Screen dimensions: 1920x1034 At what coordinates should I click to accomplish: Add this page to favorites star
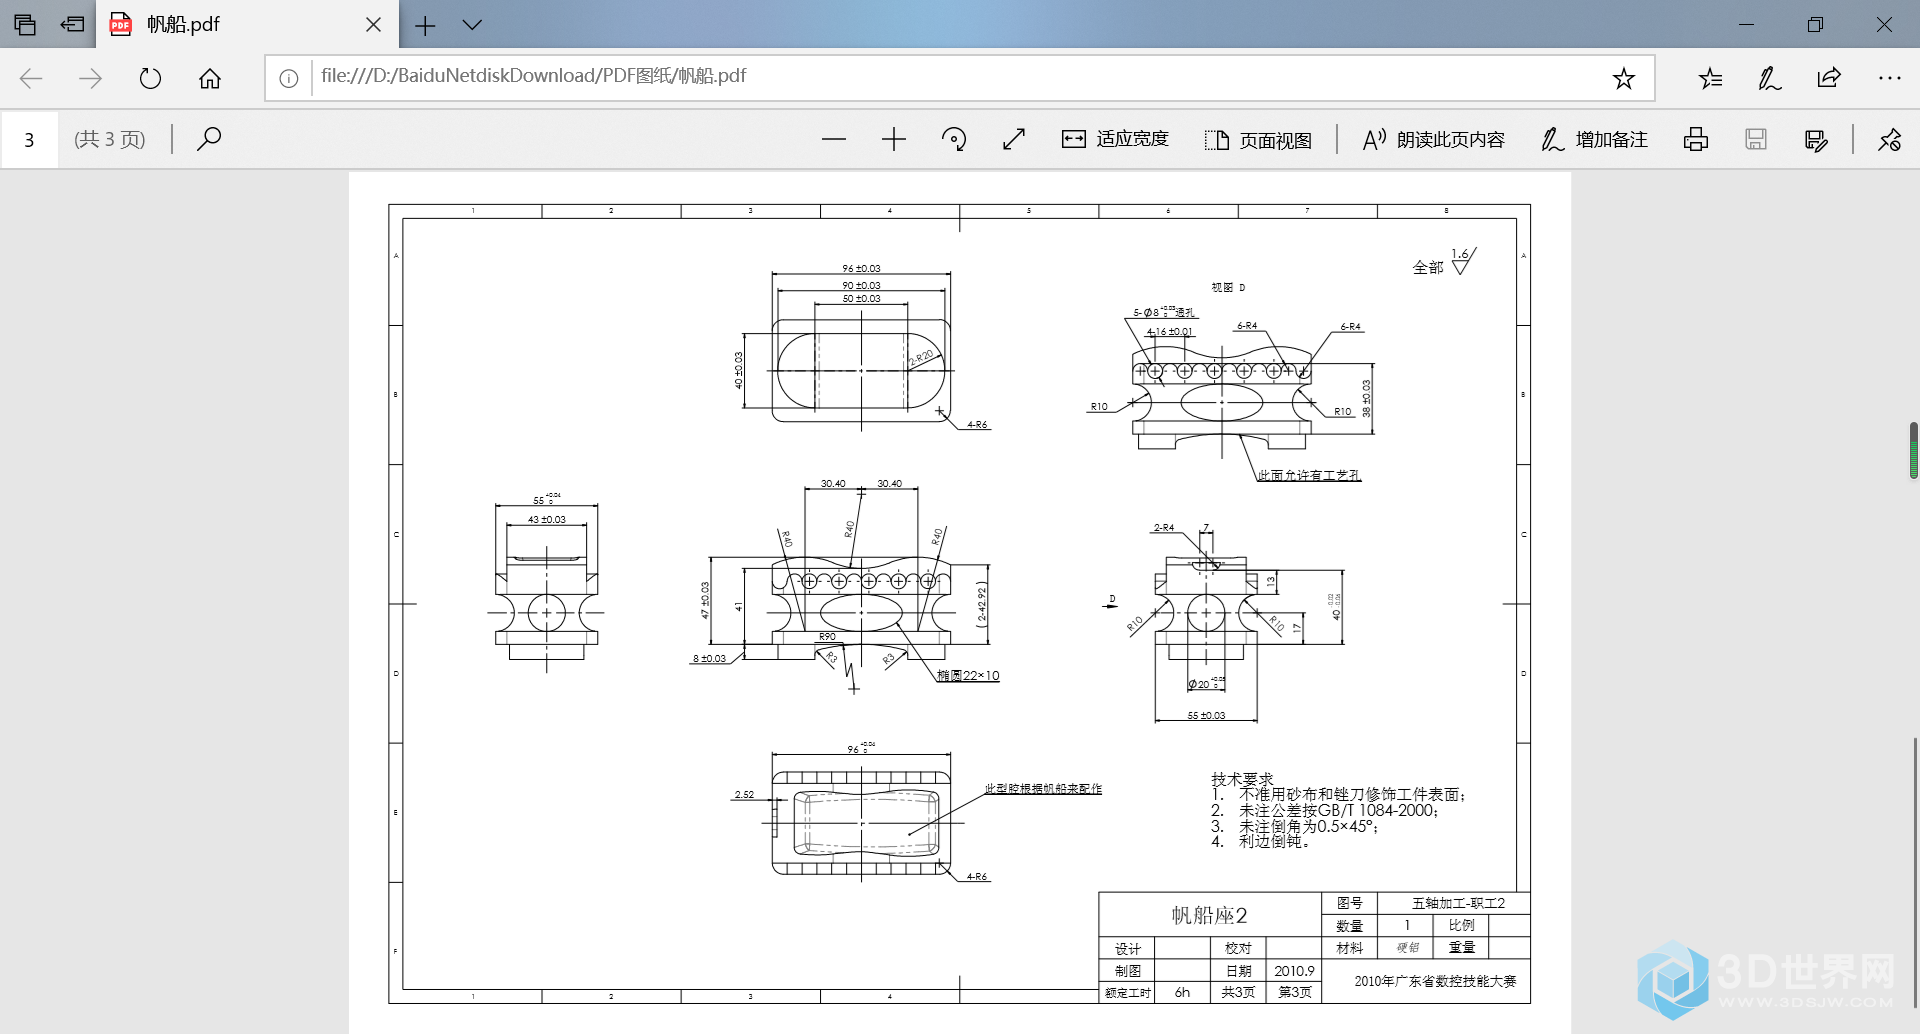tap(1623, 78)
